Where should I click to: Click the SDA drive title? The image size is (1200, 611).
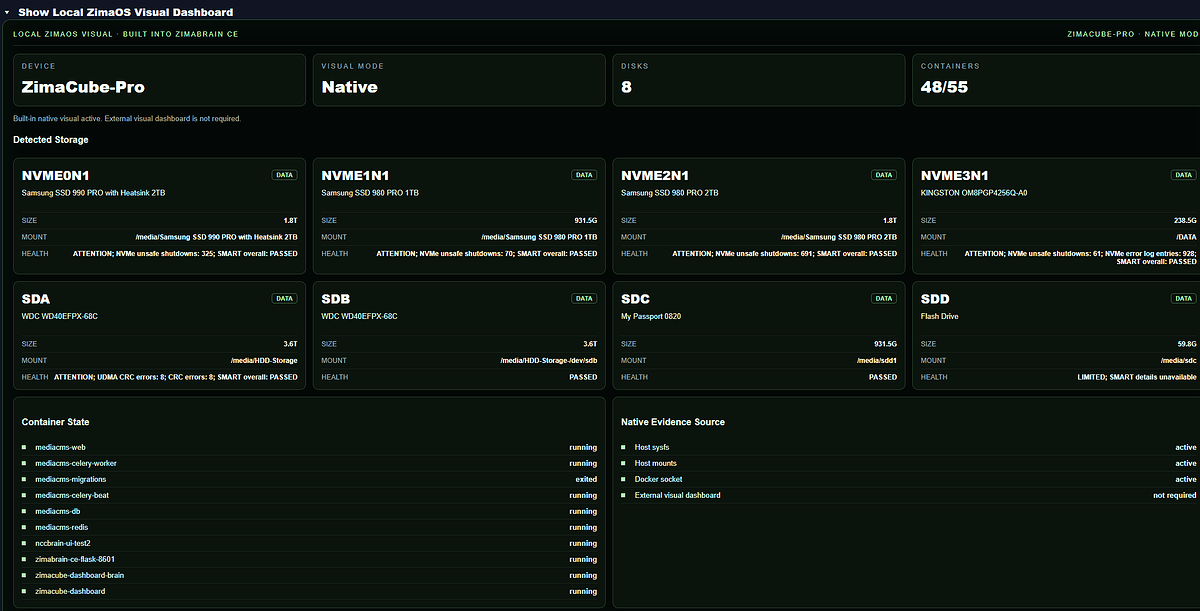(x=36, y=299)
